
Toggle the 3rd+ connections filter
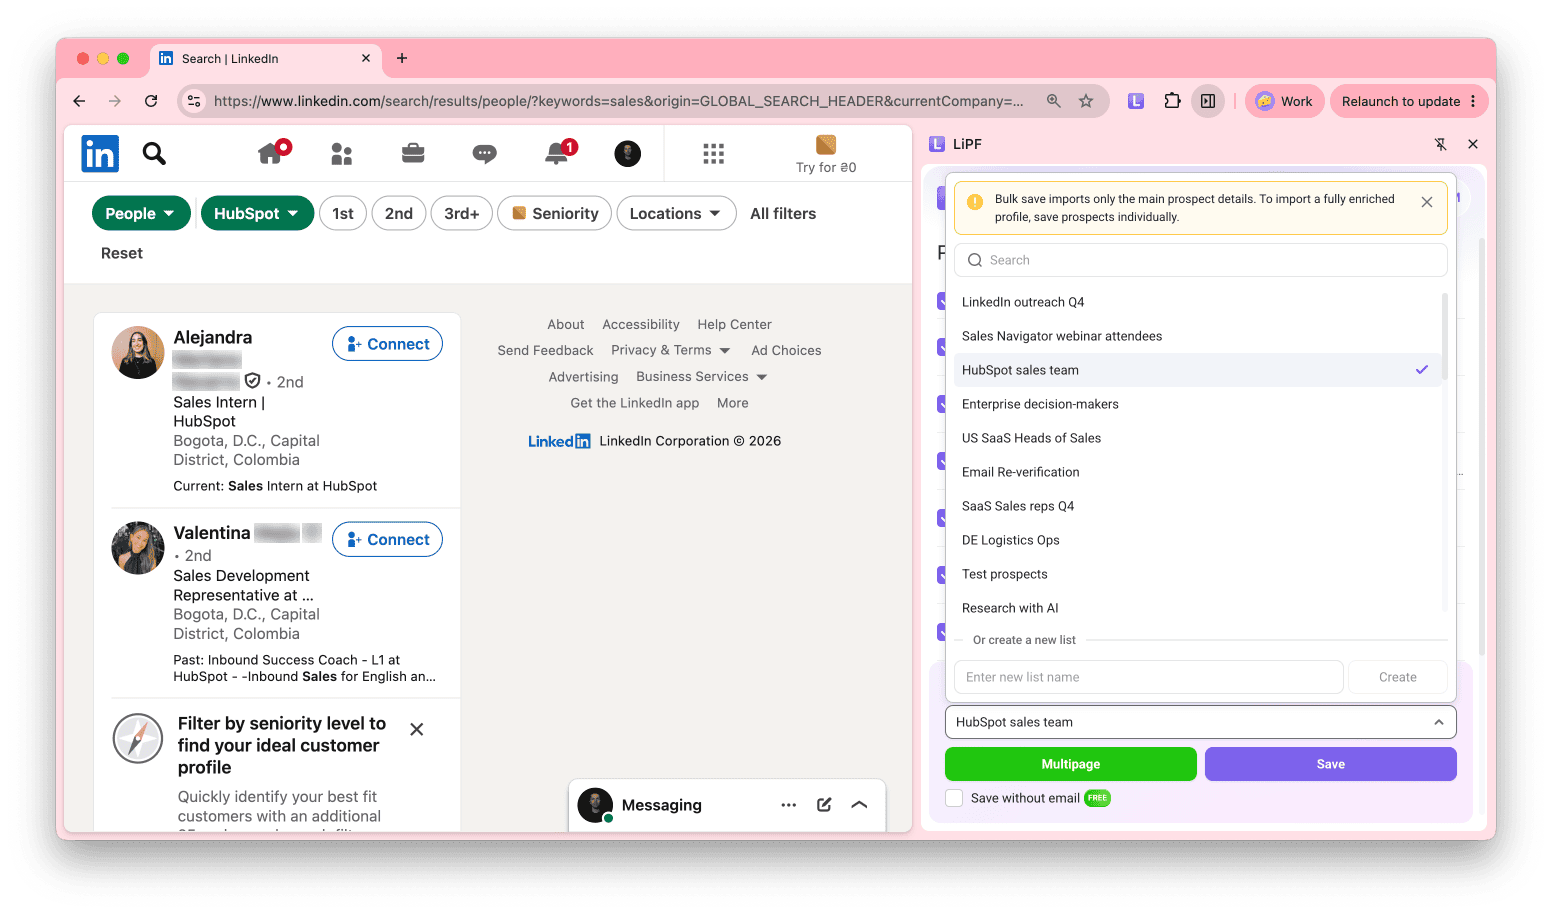[x=462, y=213]
